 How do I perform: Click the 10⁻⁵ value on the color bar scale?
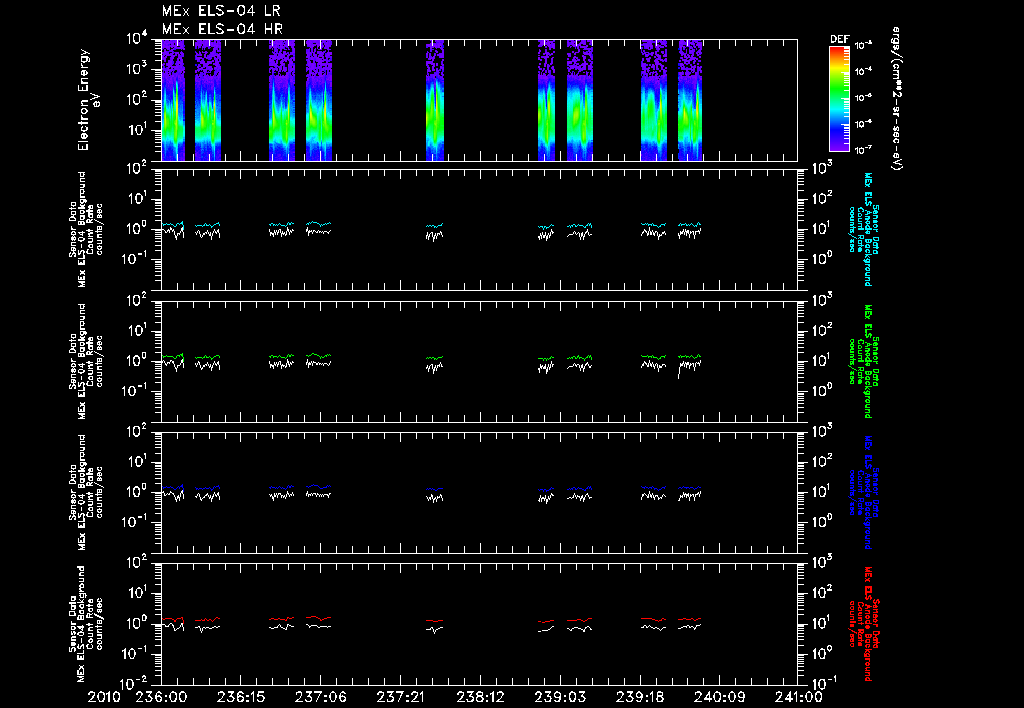863,97
